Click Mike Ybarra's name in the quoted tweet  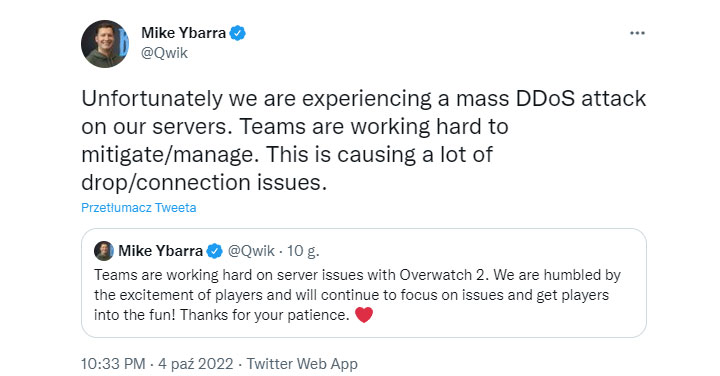(160, 251)
